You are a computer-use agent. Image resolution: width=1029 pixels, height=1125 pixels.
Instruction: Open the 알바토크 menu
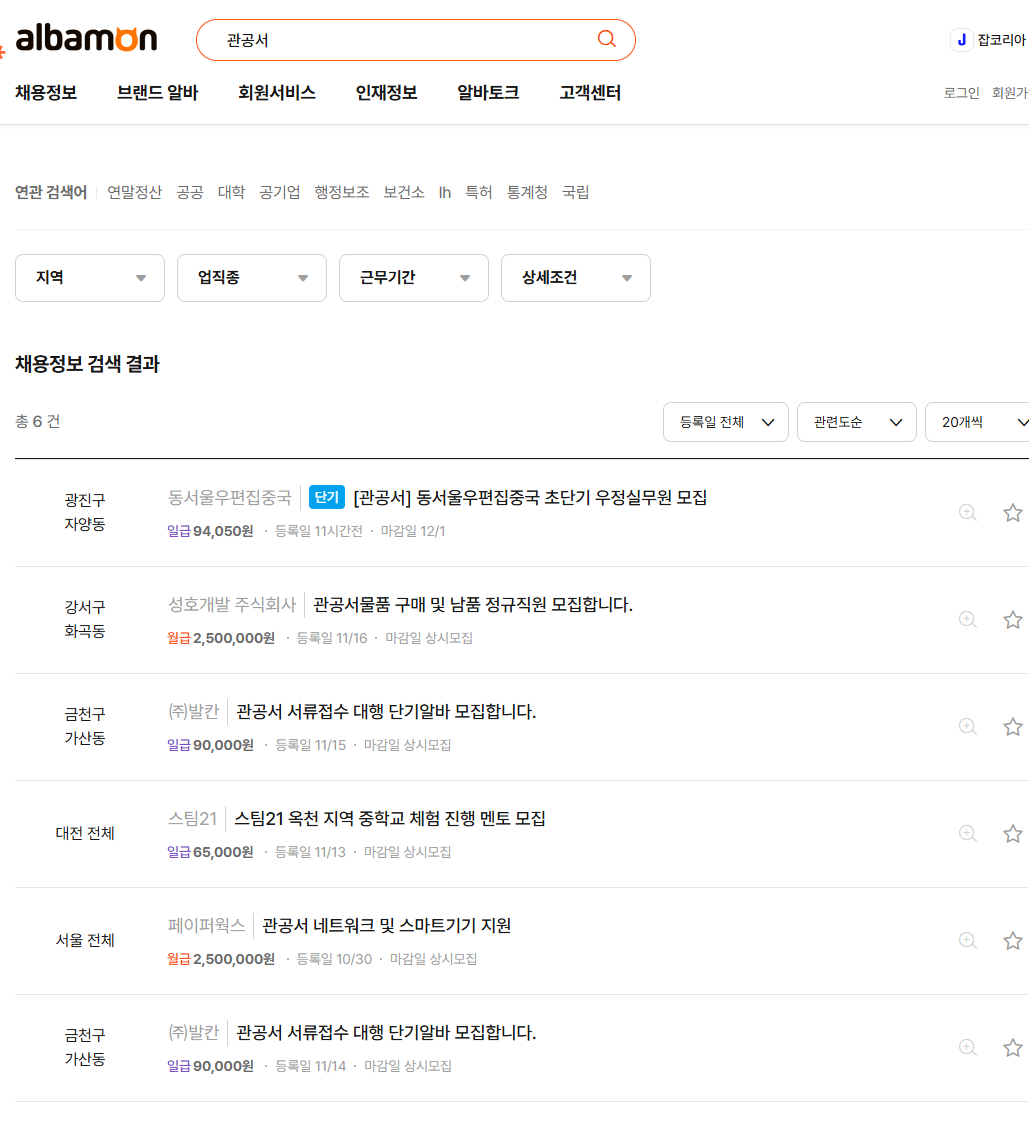coord(488,93)
